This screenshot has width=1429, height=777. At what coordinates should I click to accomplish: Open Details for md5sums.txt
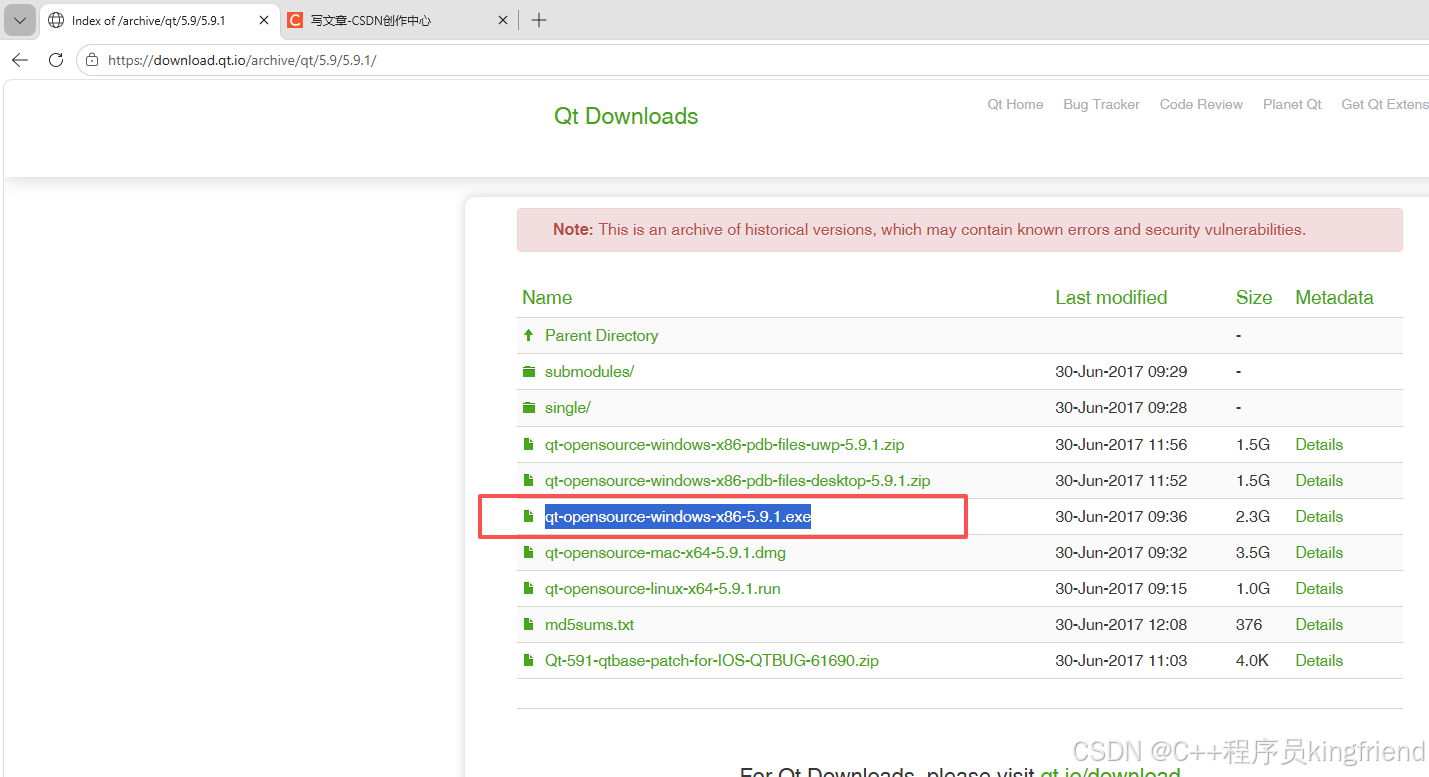pos(1319,624)
